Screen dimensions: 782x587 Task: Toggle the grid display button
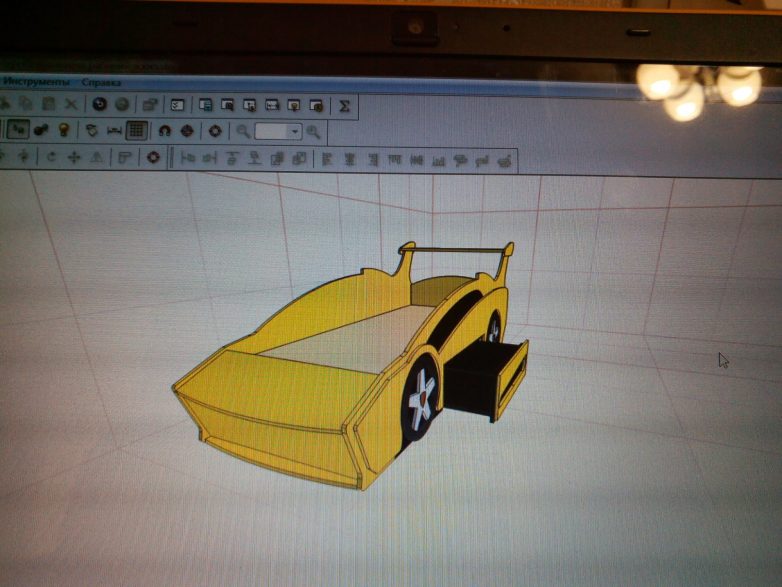tap(138, 130)
